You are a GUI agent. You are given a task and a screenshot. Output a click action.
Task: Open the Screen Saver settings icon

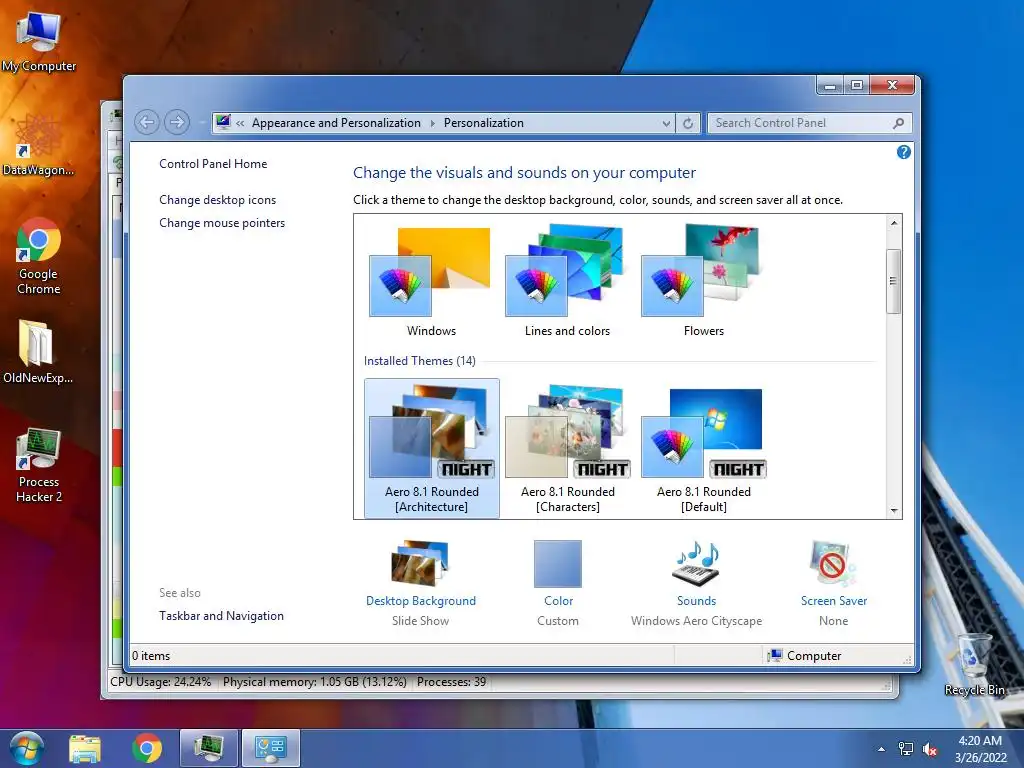click(x=833, y=564)
